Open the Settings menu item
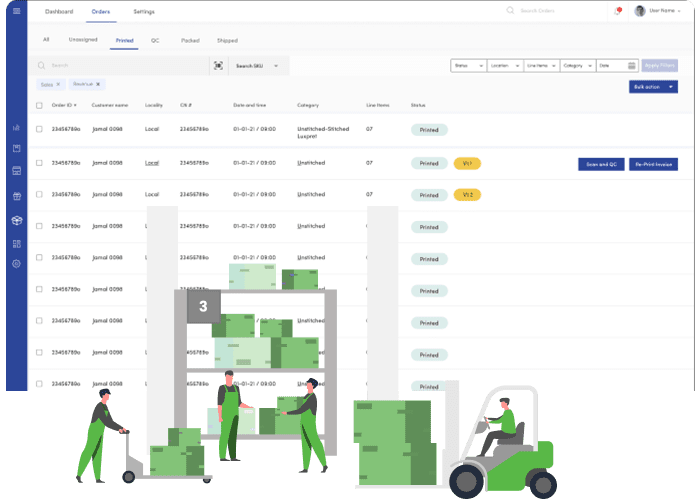Viewport: 700px width, 500px height. 143,11
